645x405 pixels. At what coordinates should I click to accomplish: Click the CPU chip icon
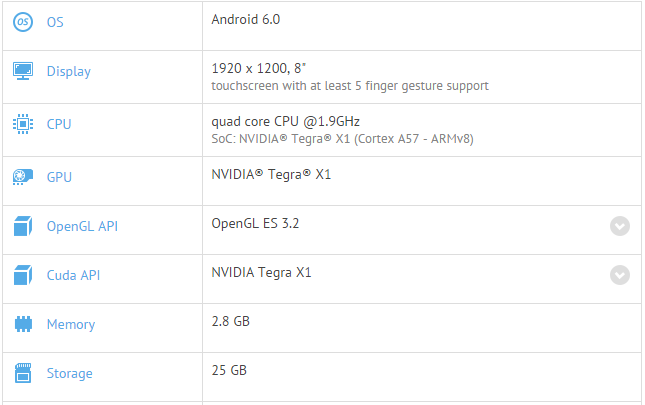coord(23,125)
